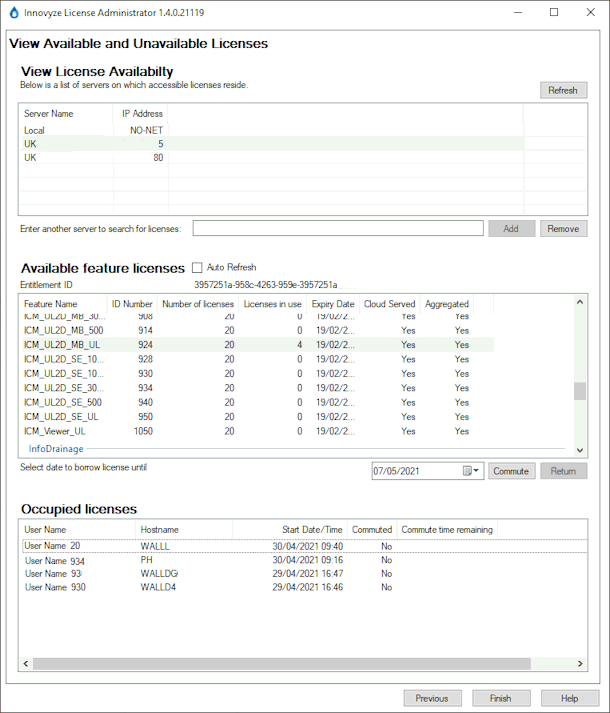Click the occupied licenses scroll right arrow
Screen dimensions: 610x713
580,664
